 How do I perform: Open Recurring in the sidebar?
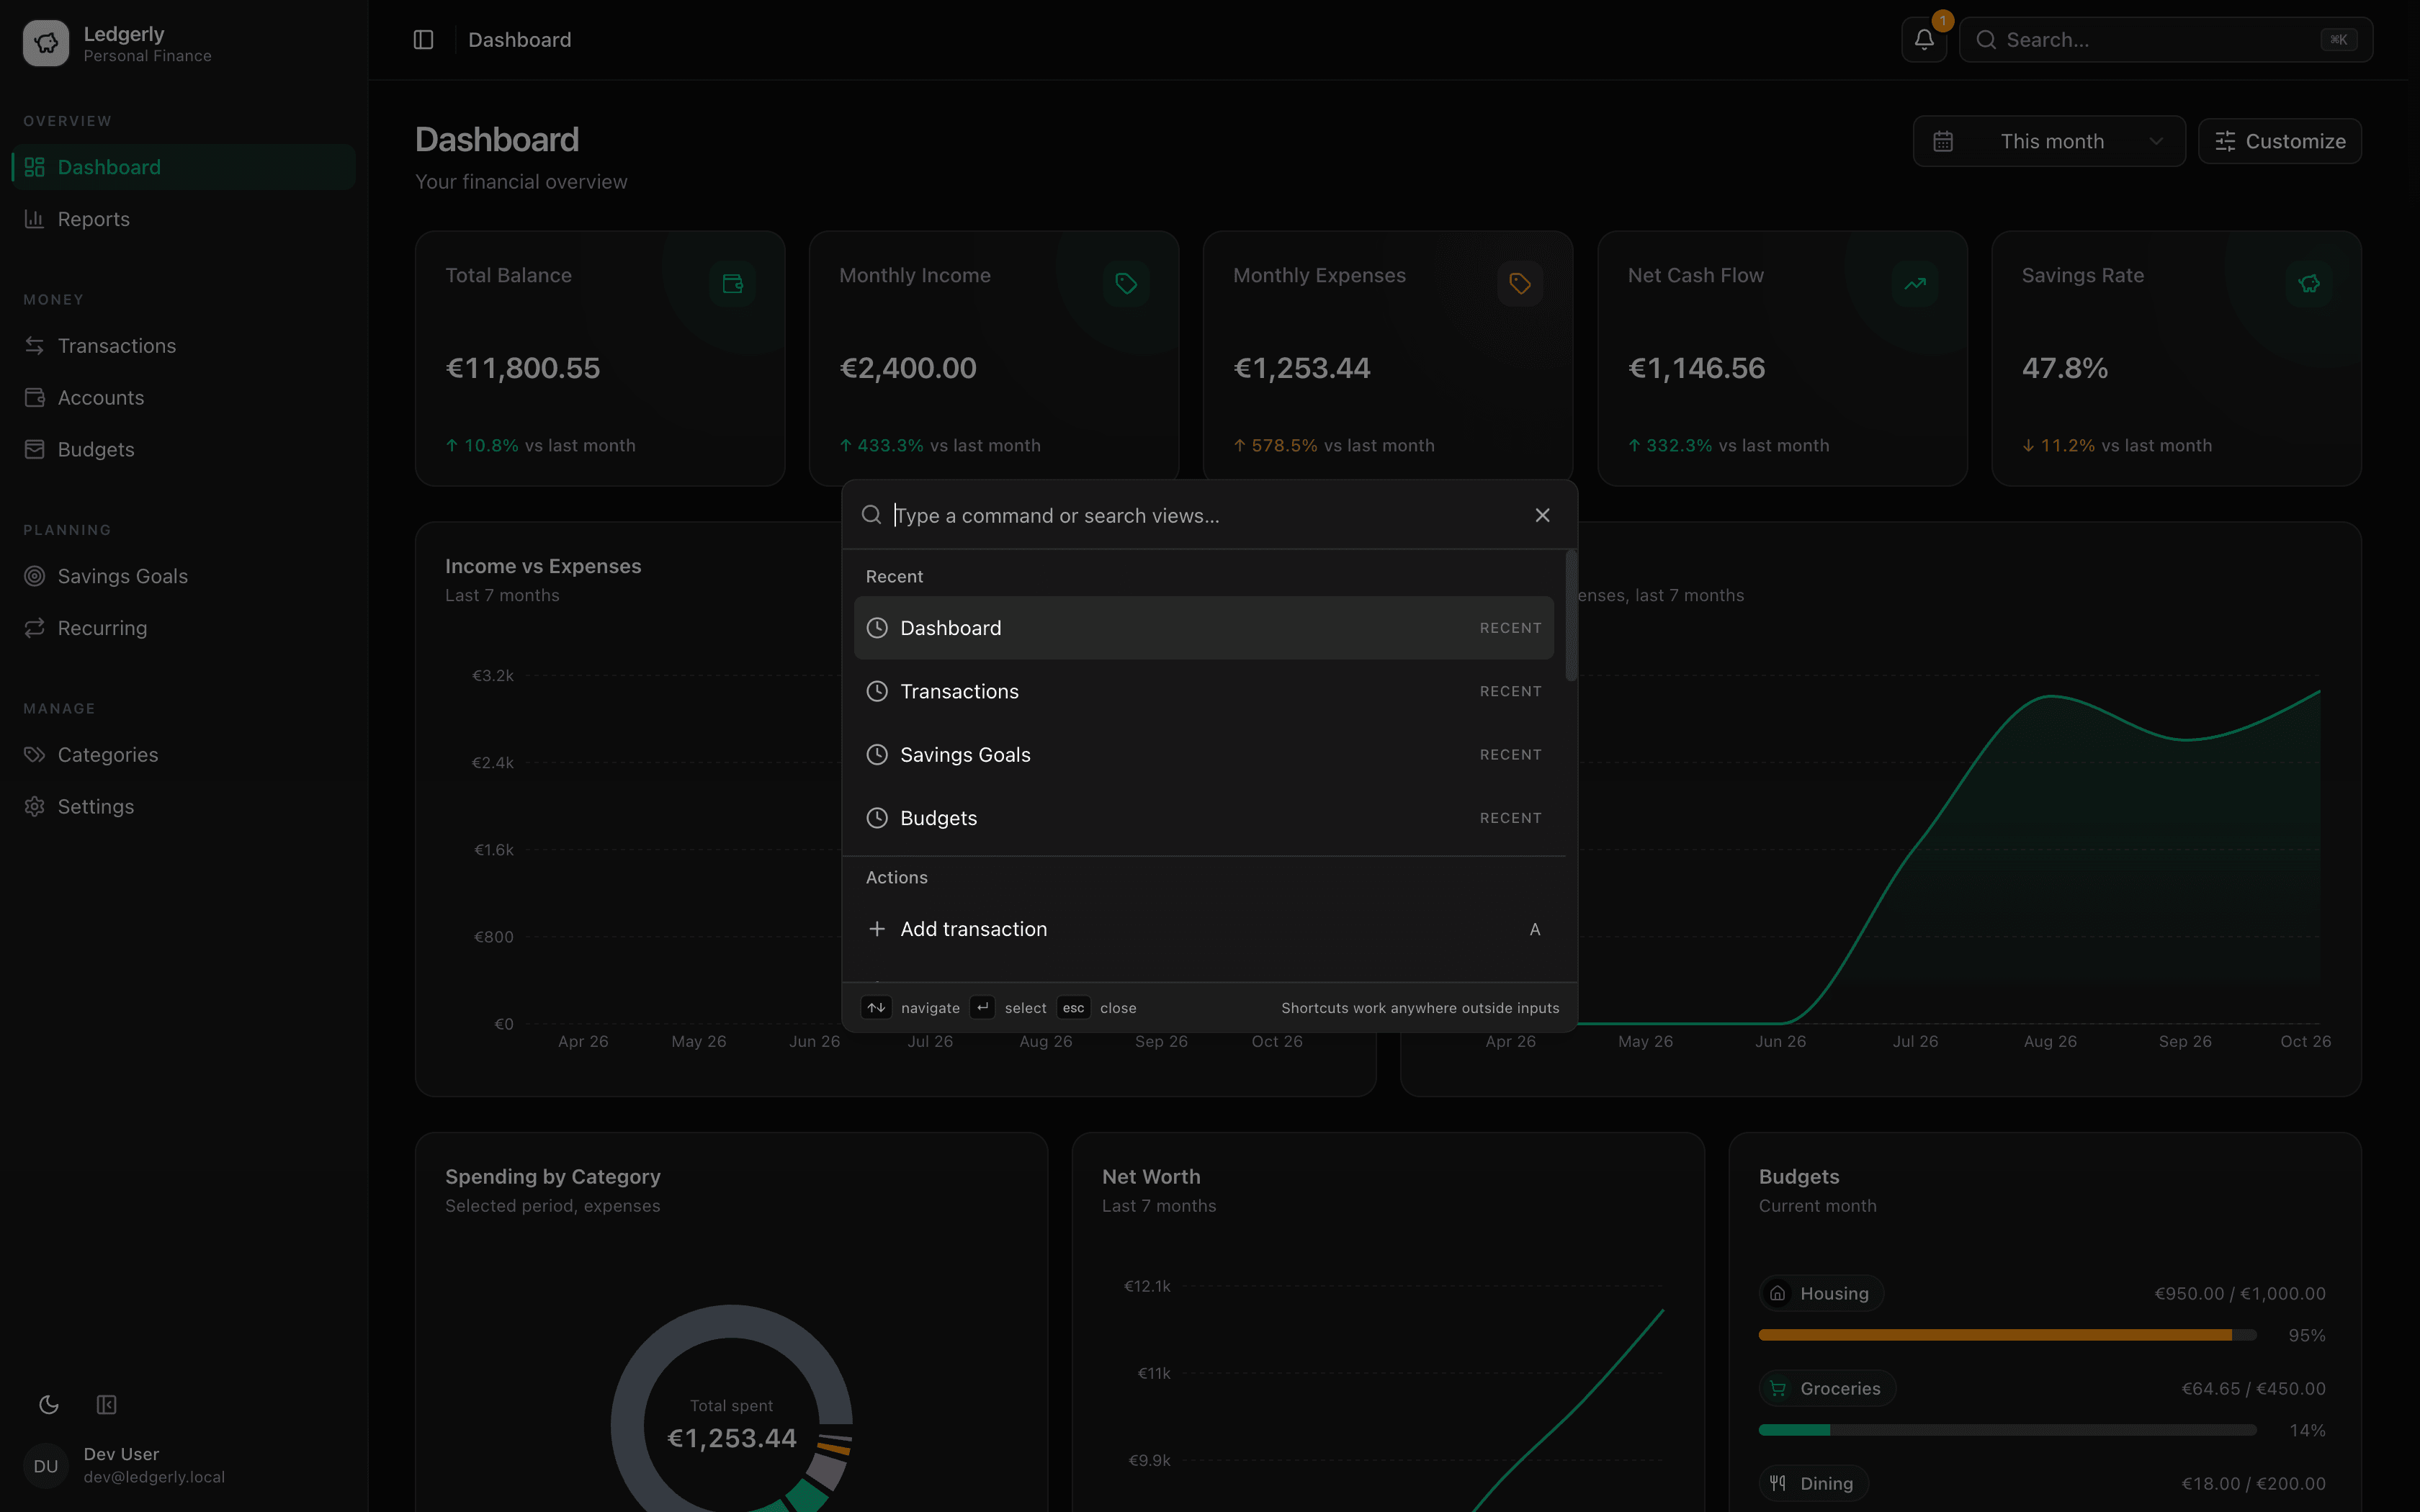coord(184,628)
